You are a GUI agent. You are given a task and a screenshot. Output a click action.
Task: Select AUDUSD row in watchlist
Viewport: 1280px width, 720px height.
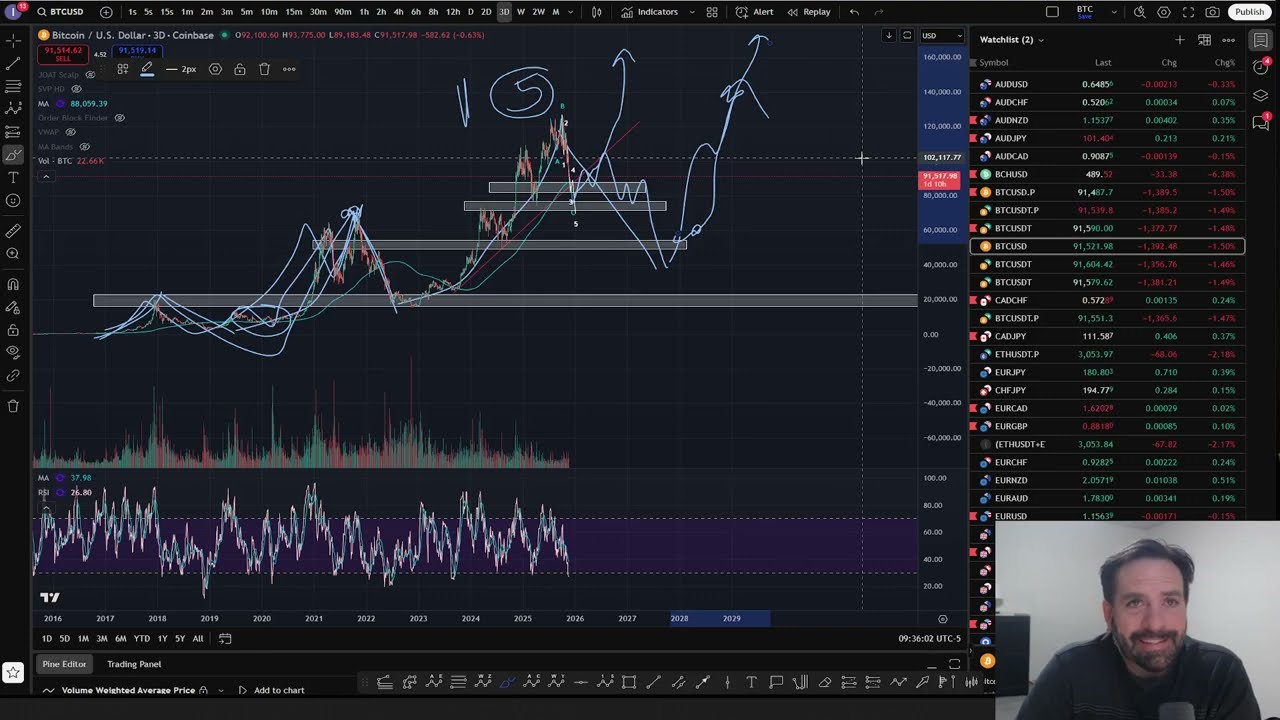1108,84
